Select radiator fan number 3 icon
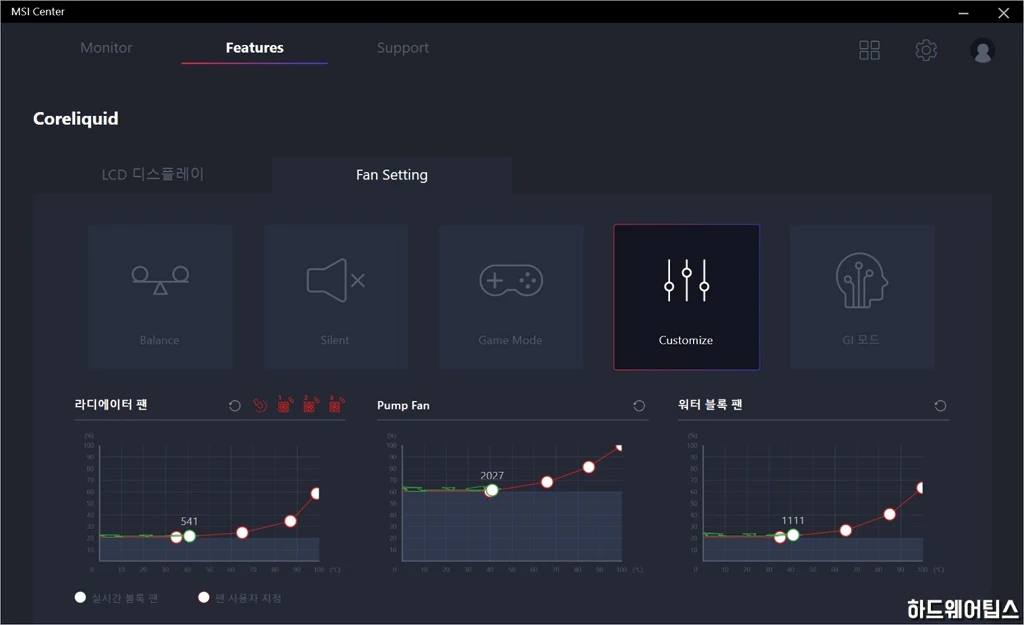Image resolution: width=1024 pixels, height=625 pixels. point(336,404)
